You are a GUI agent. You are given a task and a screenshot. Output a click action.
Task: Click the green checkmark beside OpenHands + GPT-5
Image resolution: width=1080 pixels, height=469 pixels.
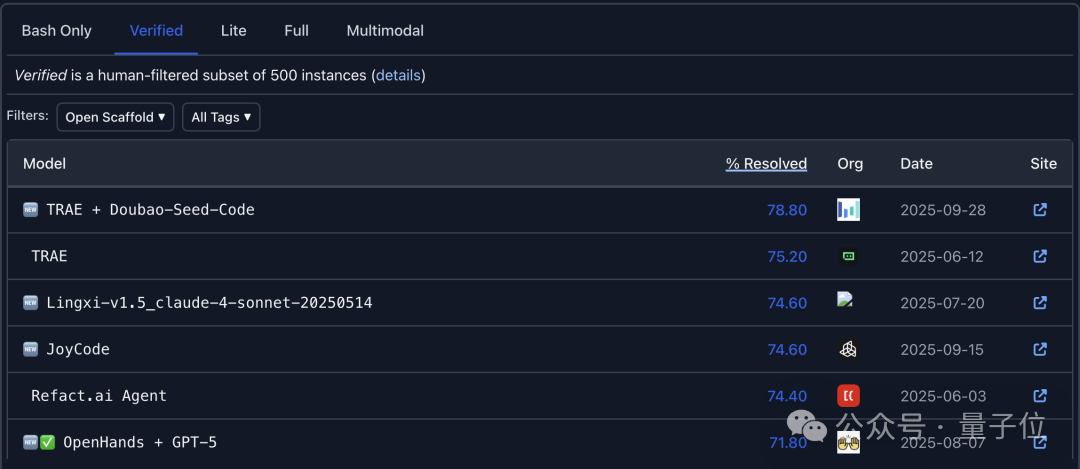click(x=47, y=442)
